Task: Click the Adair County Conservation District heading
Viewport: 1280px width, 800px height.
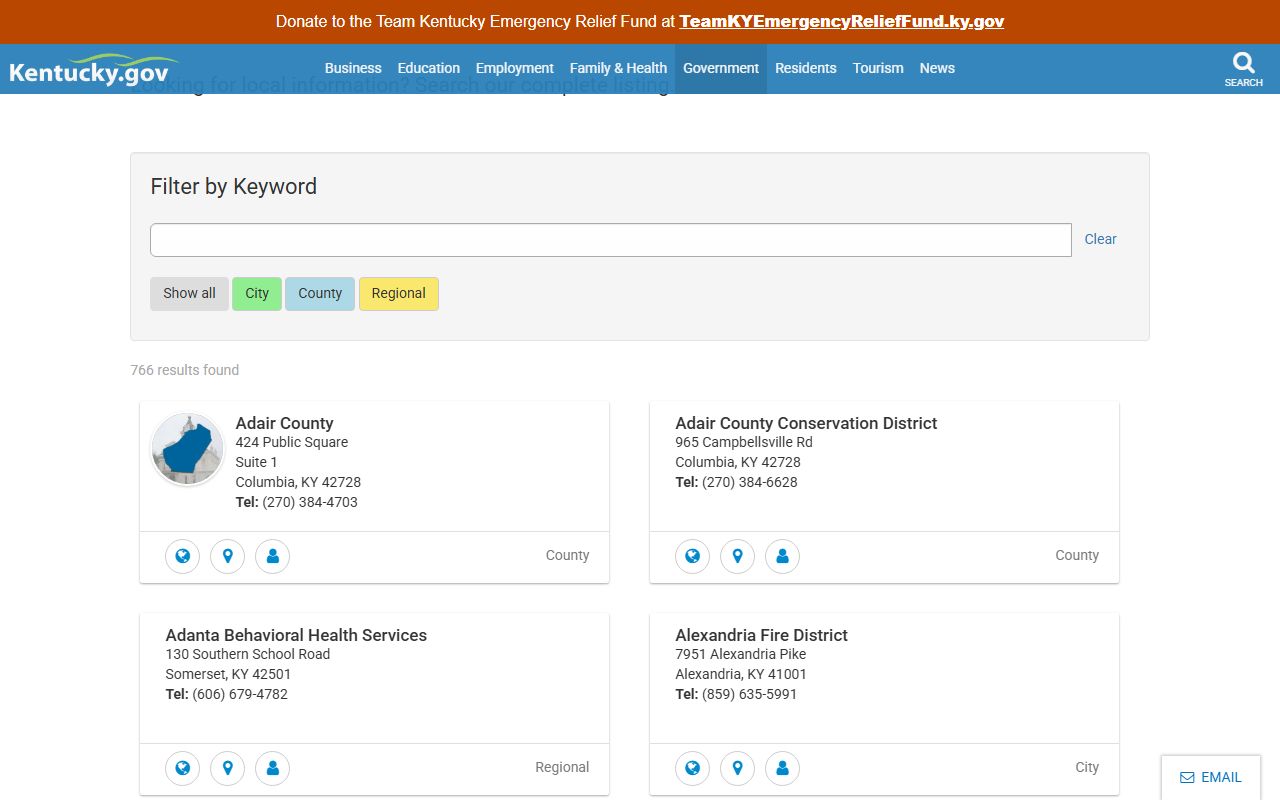Action: click(x=806, y=423)
